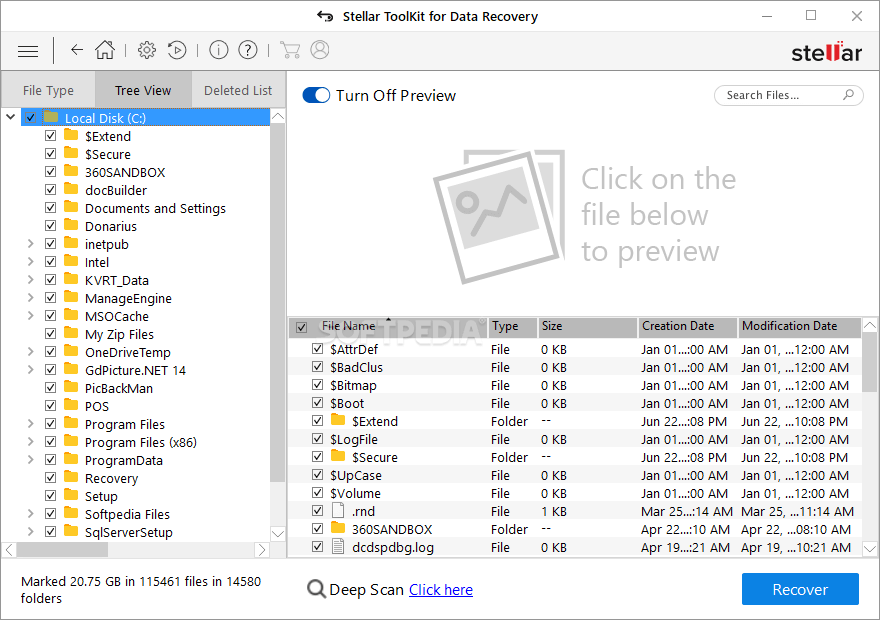This screenshot has width=880, height=620.
Task: Click the POS folder icon in tree
Action: point(71,405)
